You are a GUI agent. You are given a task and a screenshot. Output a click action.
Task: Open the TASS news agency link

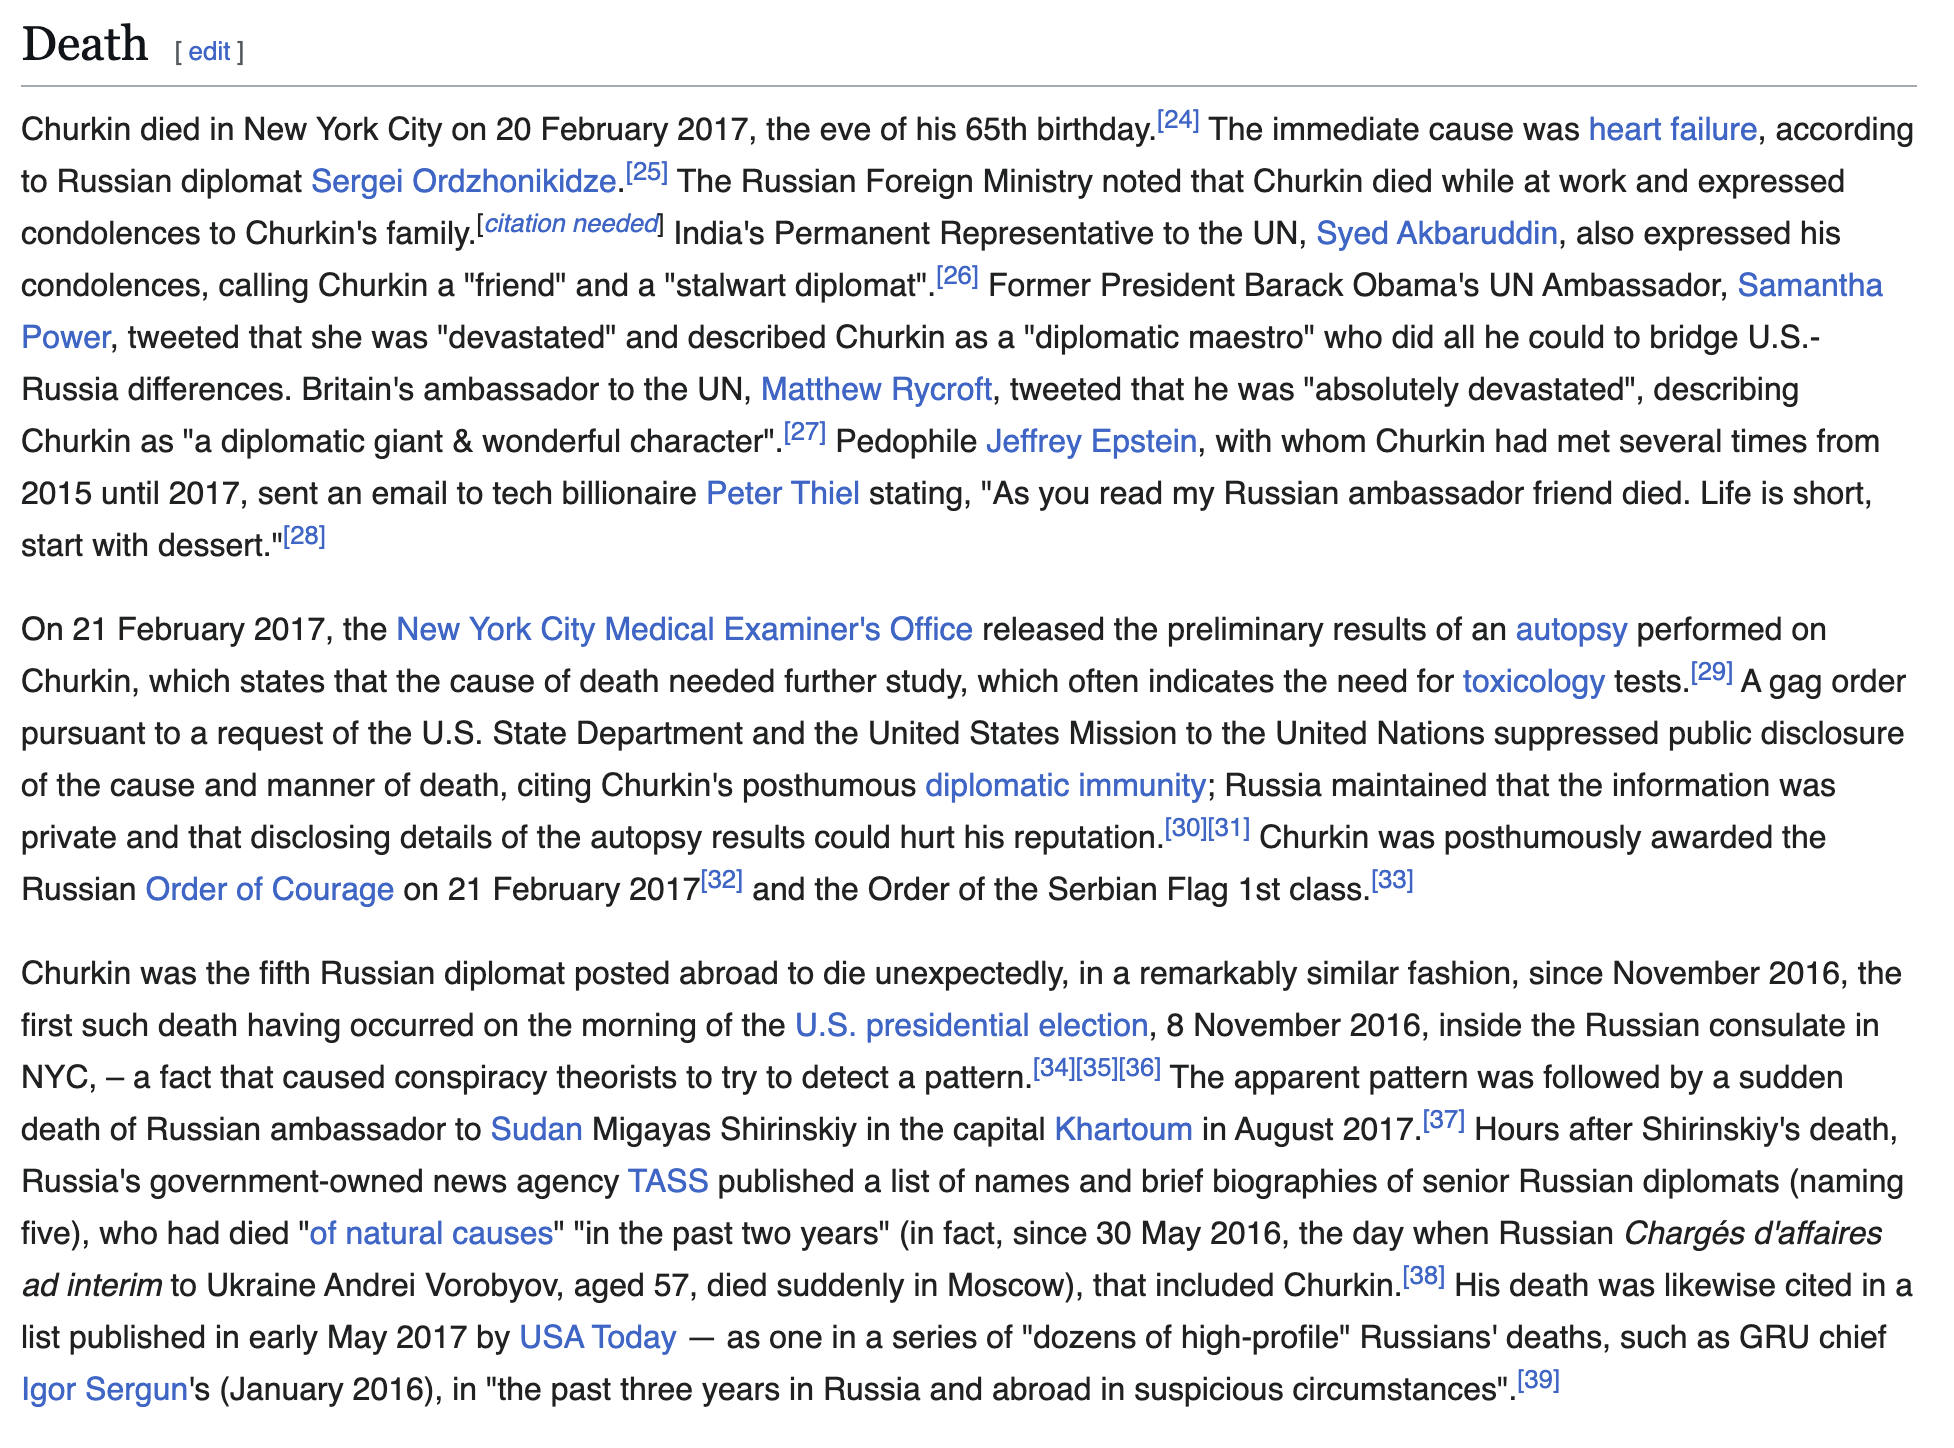click(x=667, y=1182)
